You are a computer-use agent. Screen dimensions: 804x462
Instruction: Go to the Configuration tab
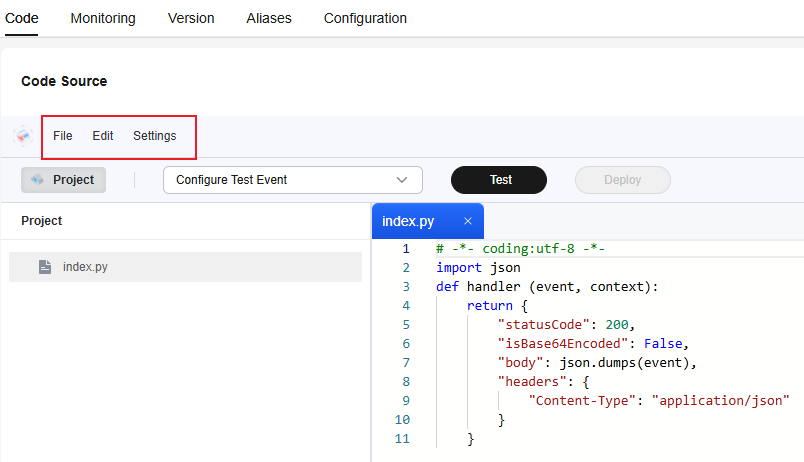[x=365, y=18]
